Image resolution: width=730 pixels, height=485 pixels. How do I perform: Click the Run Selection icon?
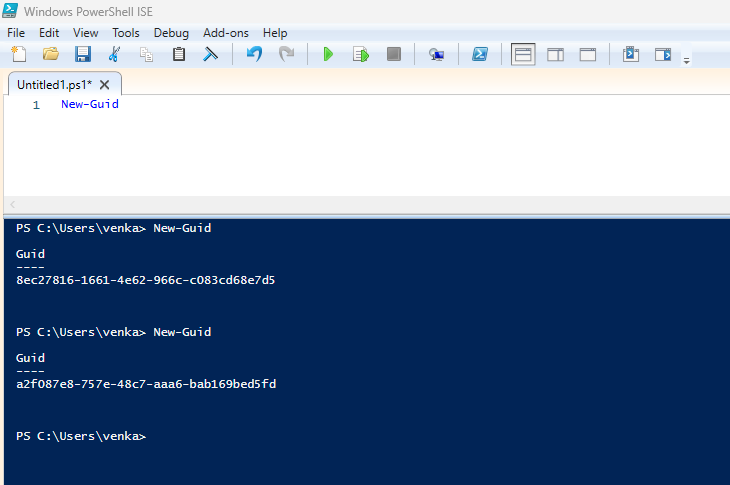[x=361, y=54]
